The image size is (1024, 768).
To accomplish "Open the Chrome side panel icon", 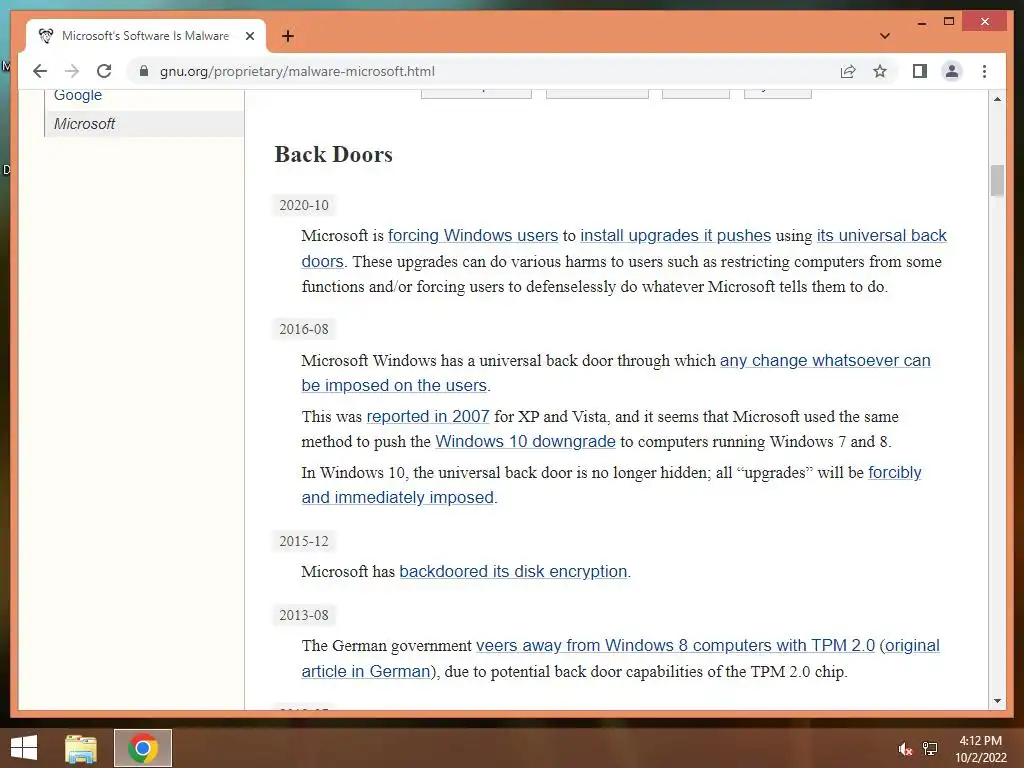I will tap(920, 71).
